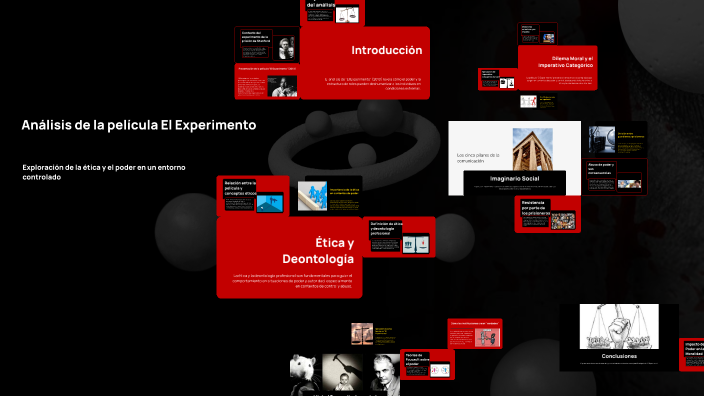
Task: Click the sepia justice scales image
Action: point(362,334)
